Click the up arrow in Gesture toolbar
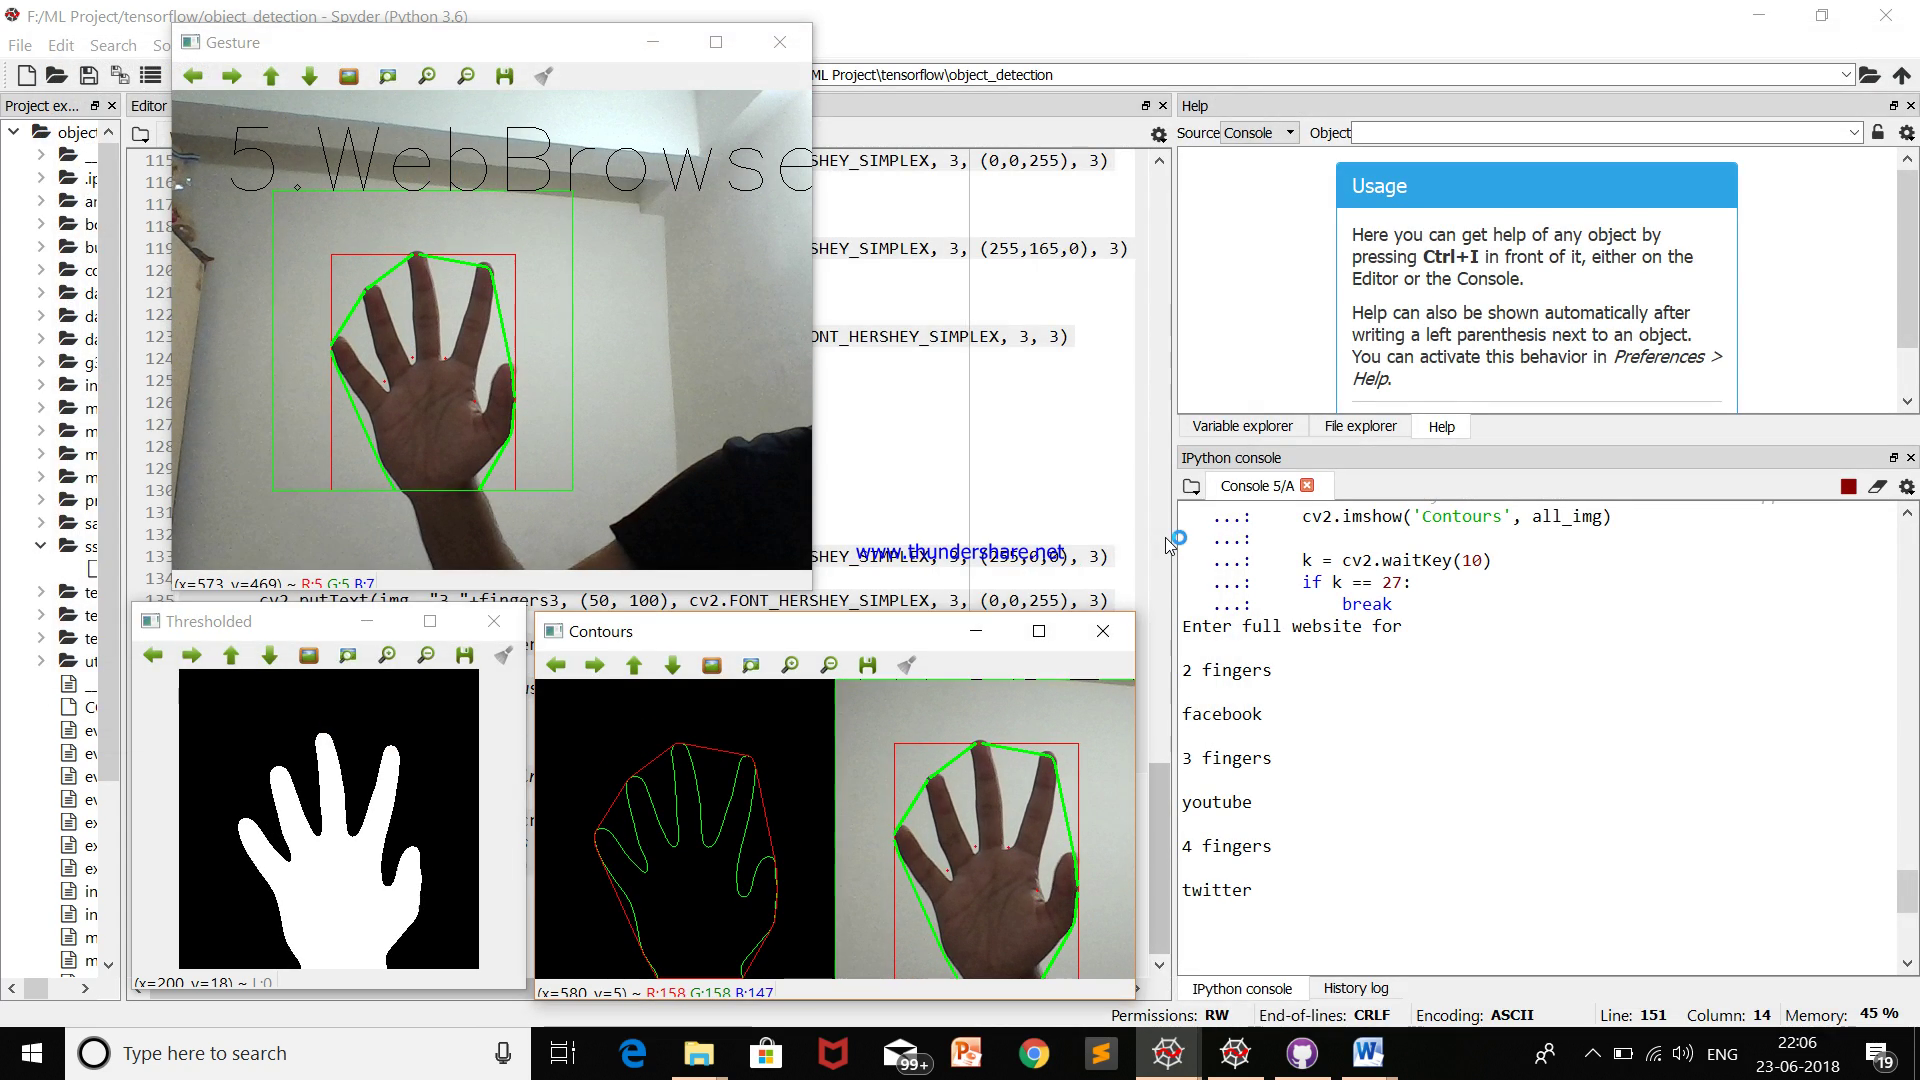This screenshot has width=1920, height=1080. (x=270, y=76)
